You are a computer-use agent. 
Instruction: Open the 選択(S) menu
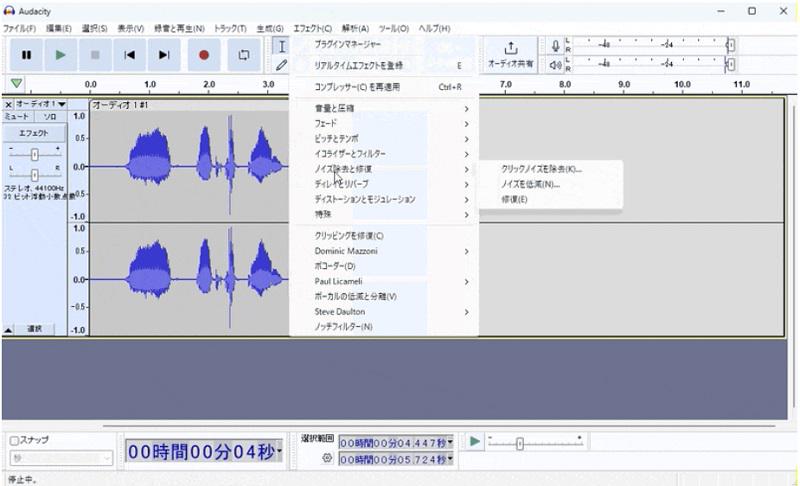[x=94, y=29]
